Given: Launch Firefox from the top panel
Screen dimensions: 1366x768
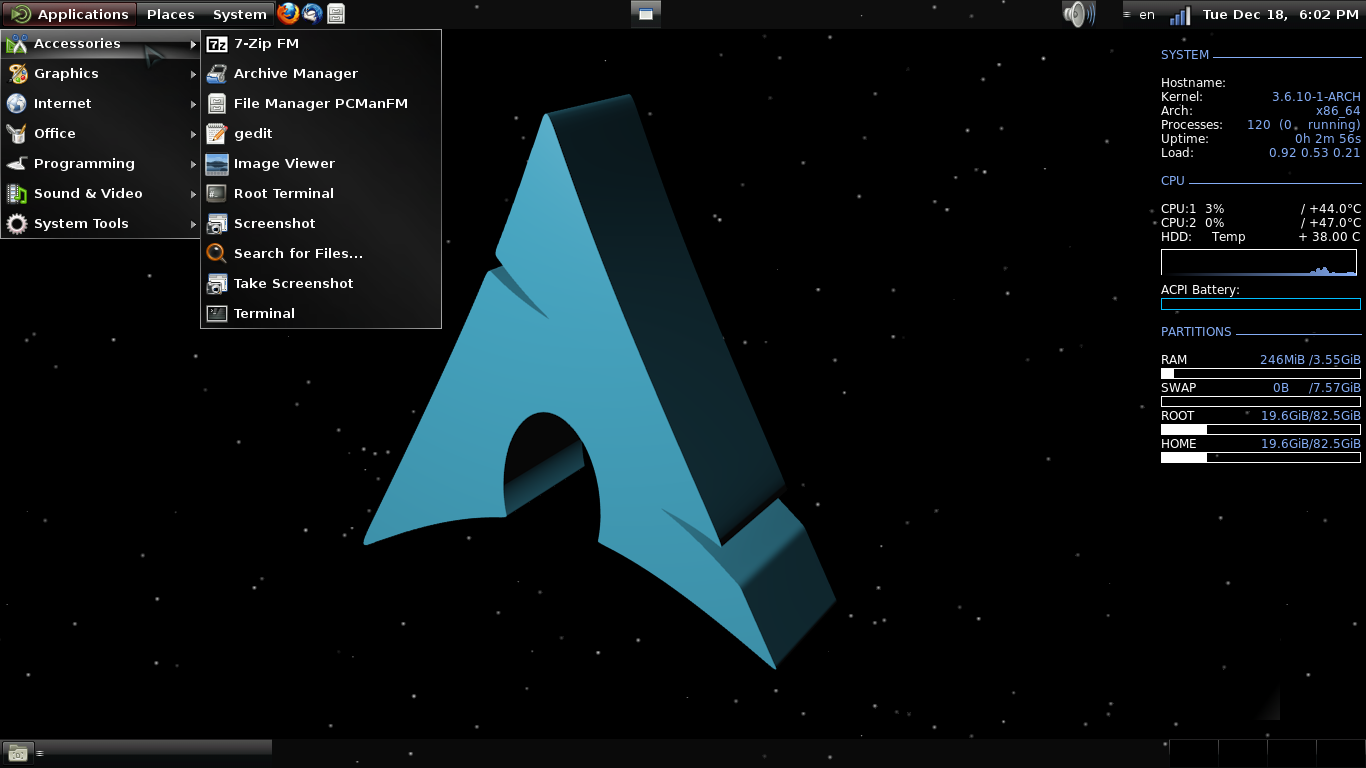Looking at the screenshot, I should click(x=288, y=14).
